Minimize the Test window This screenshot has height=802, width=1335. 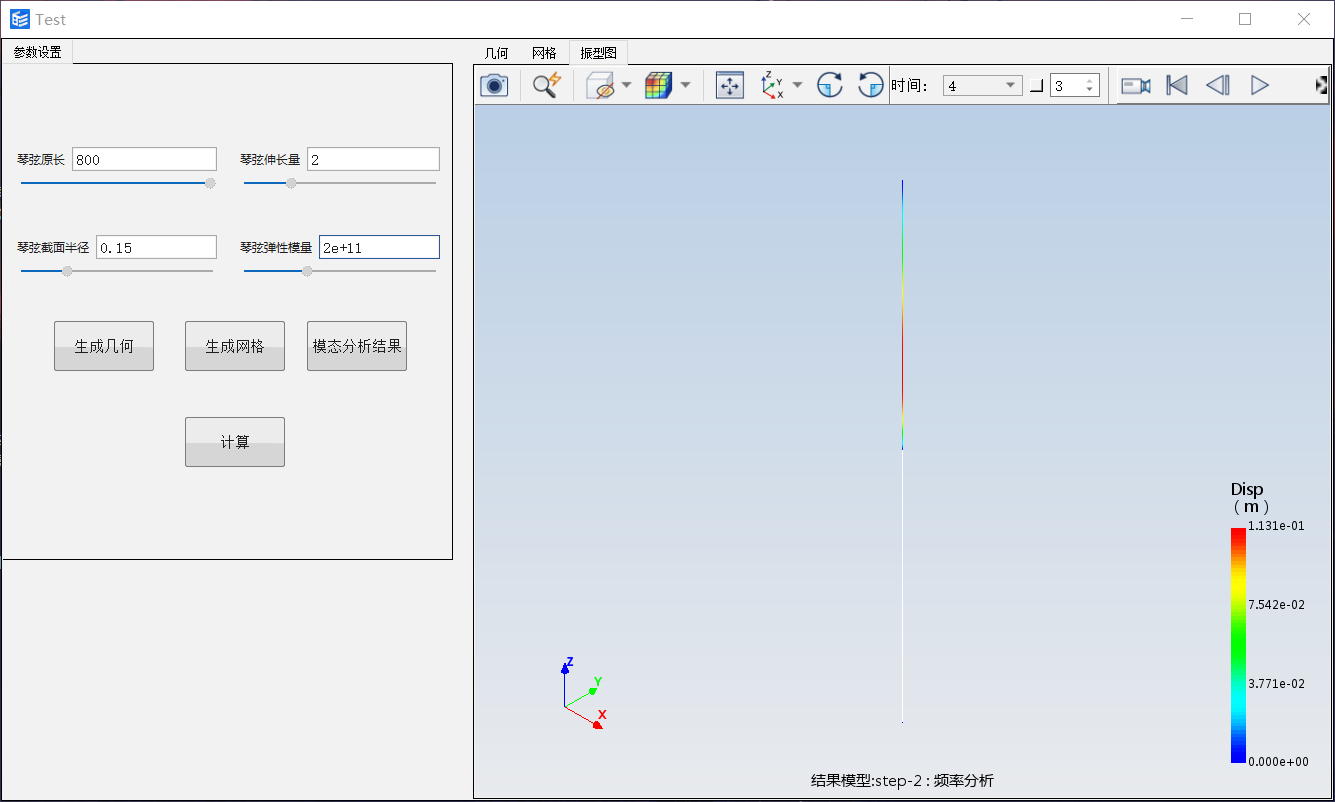coord(1187,19)
